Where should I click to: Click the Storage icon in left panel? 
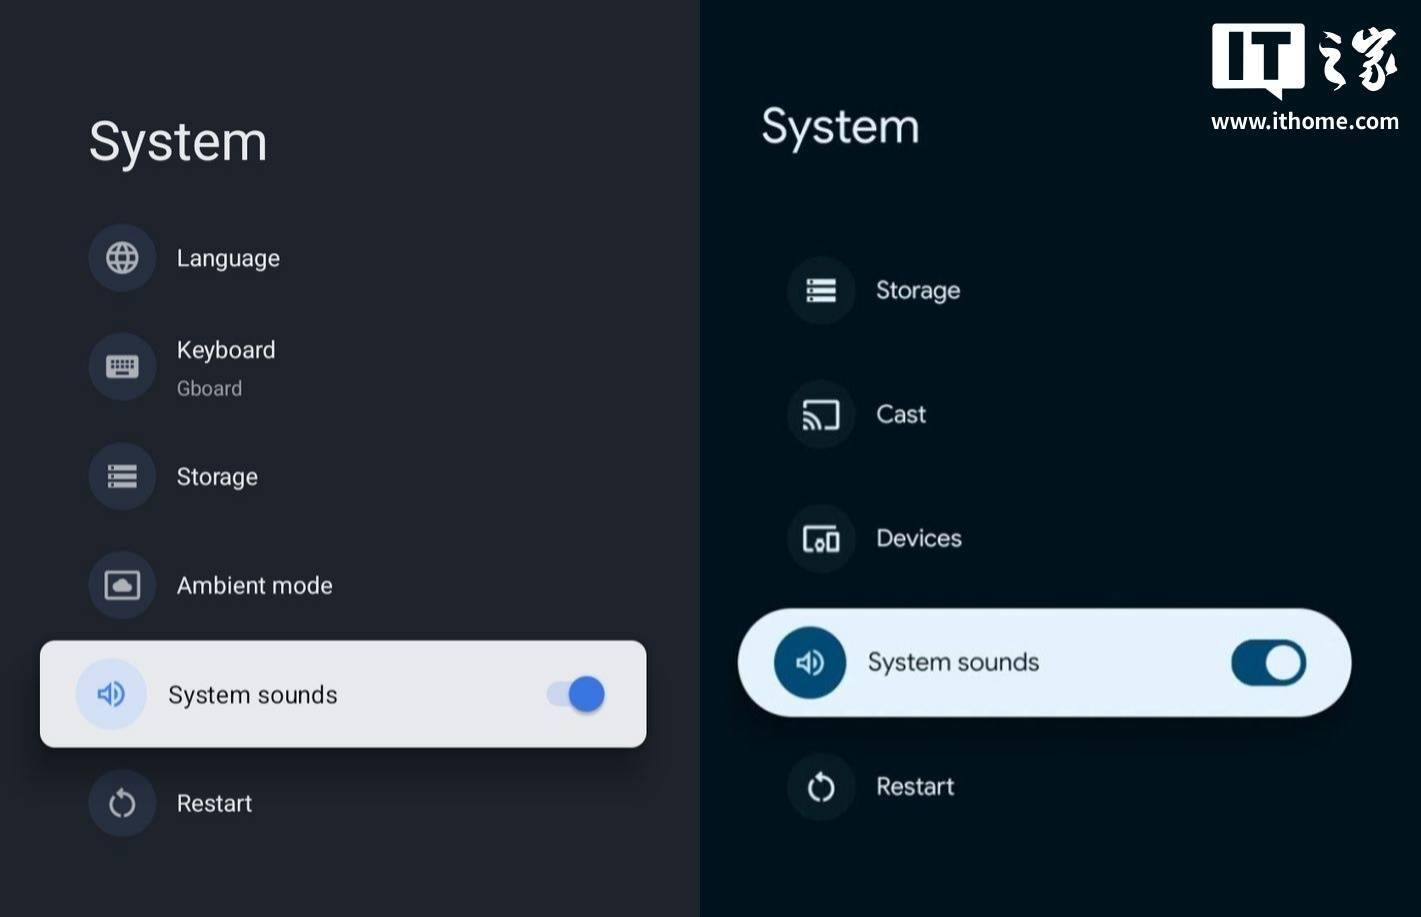click(x=122, y=476)
